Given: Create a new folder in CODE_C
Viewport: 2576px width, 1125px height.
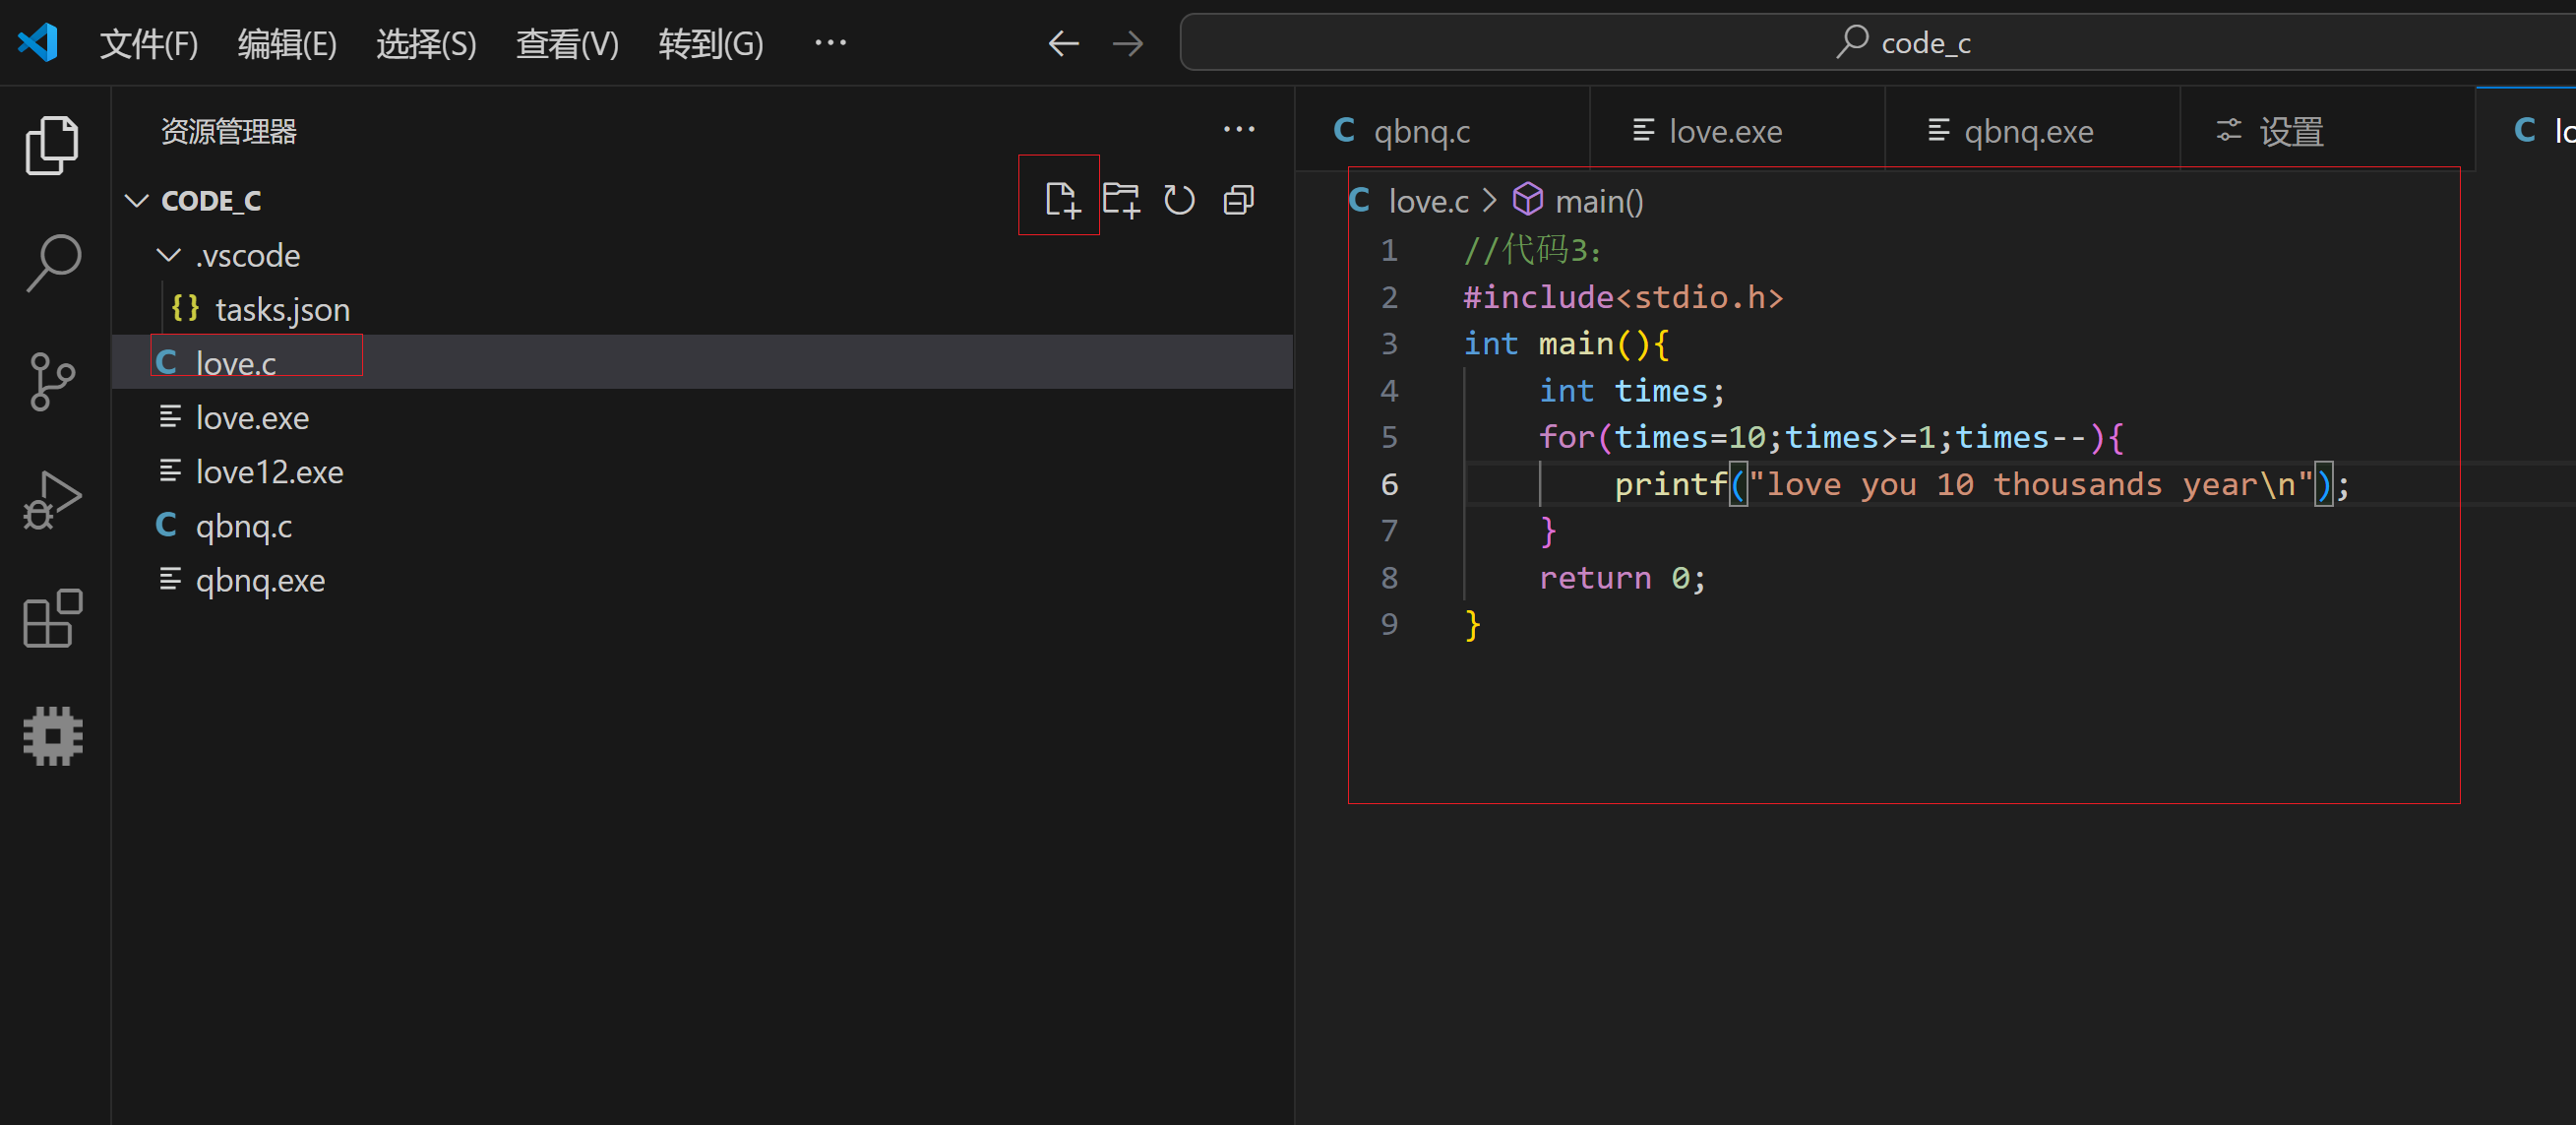Looking at the screenshot, I should (1120, 200).
